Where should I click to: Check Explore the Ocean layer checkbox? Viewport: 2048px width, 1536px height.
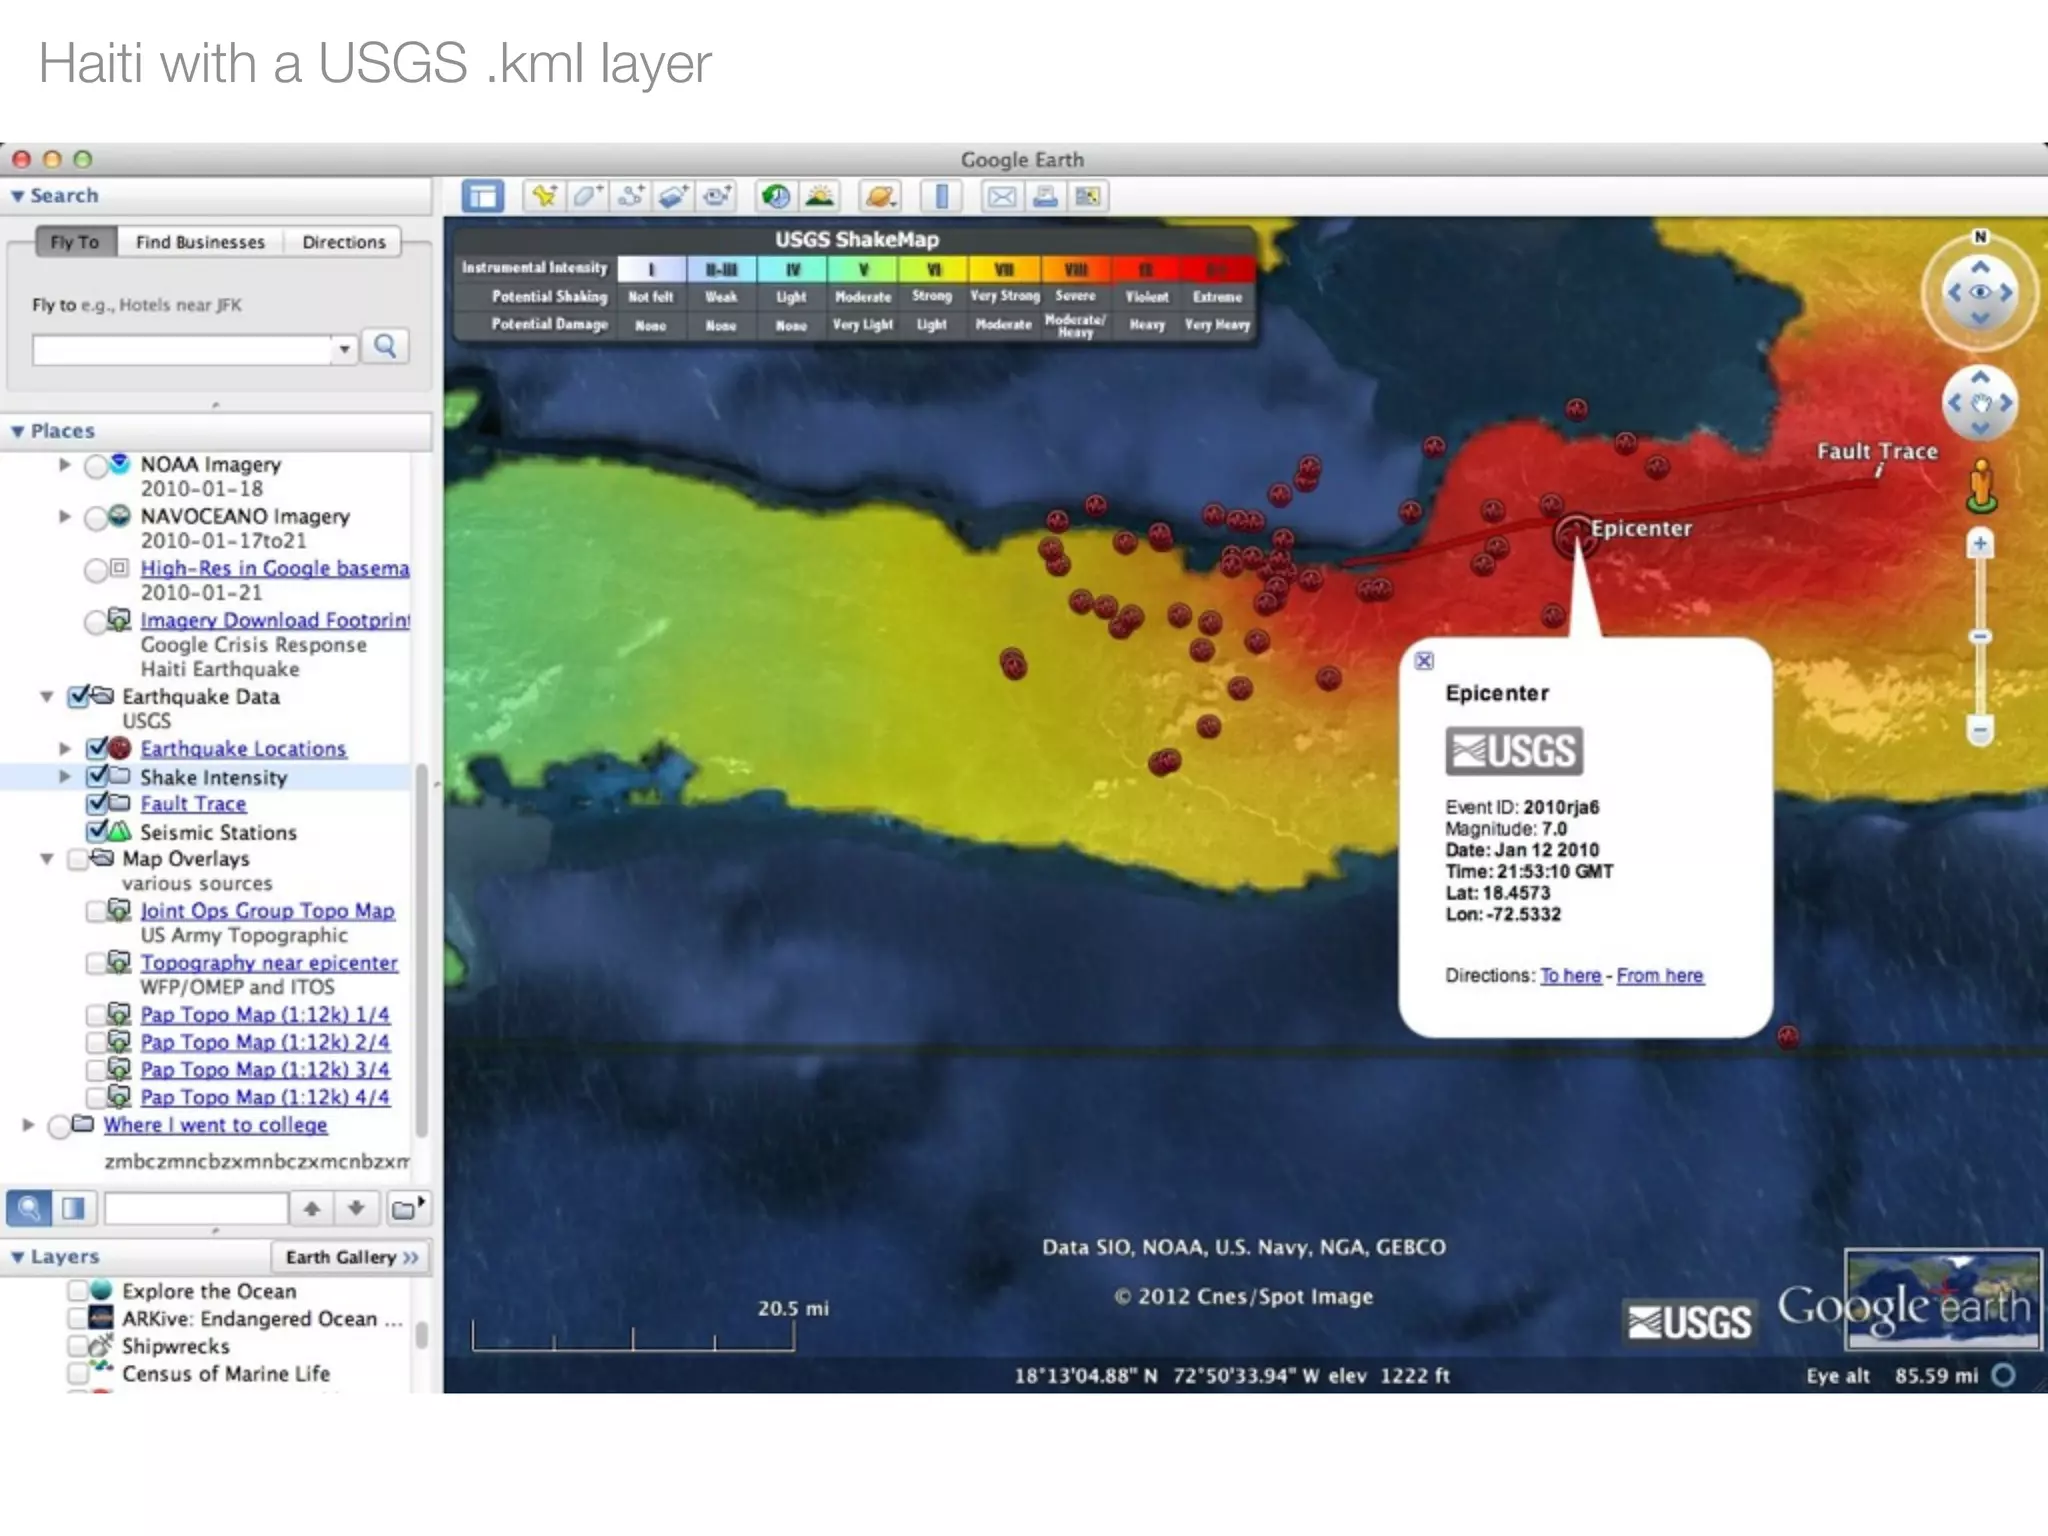click(78, 1291)
